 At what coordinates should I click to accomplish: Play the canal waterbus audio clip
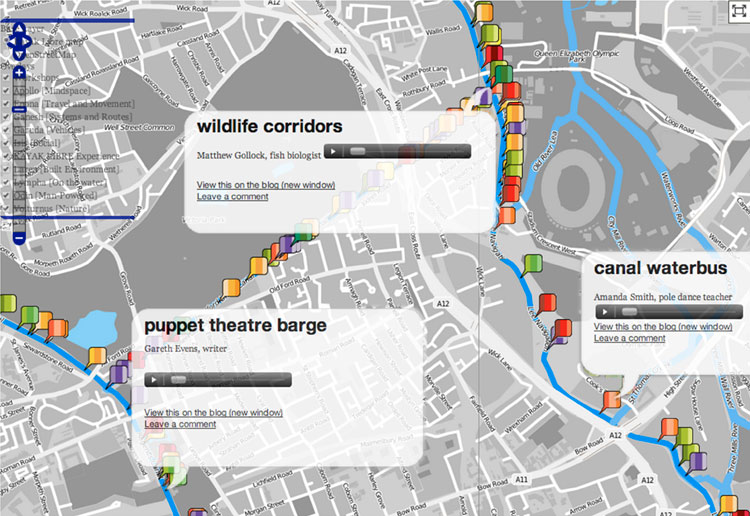coord(606,312)
